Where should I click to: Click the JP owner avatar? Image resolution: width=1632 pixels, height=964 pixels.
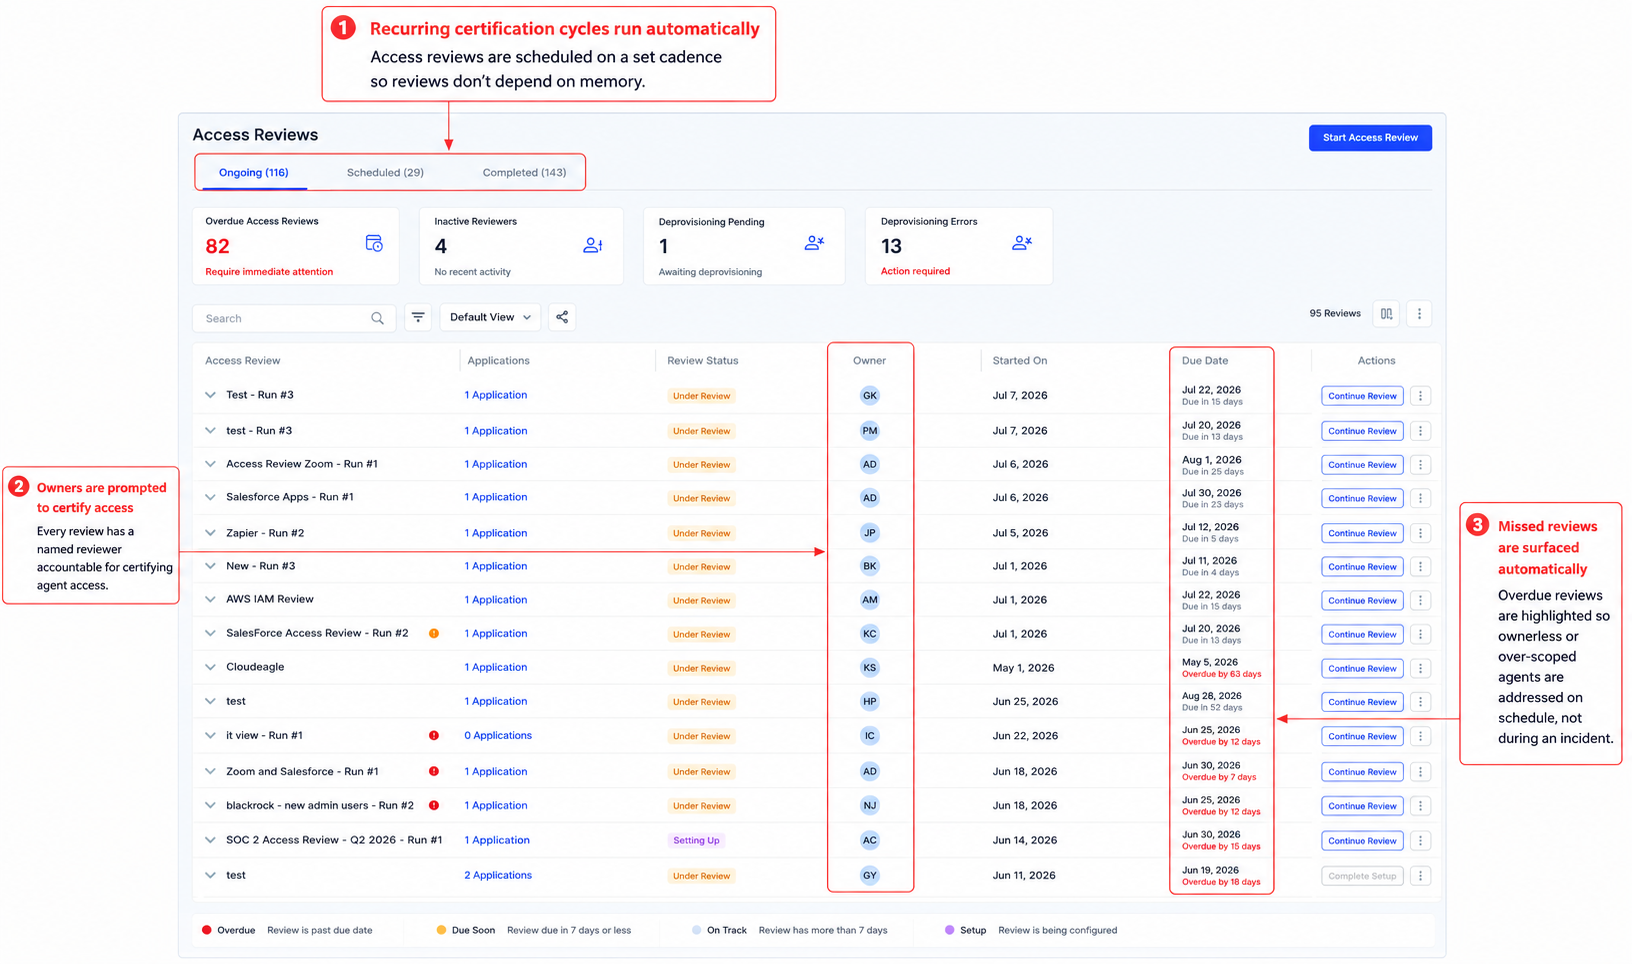[x=870, y=533]
